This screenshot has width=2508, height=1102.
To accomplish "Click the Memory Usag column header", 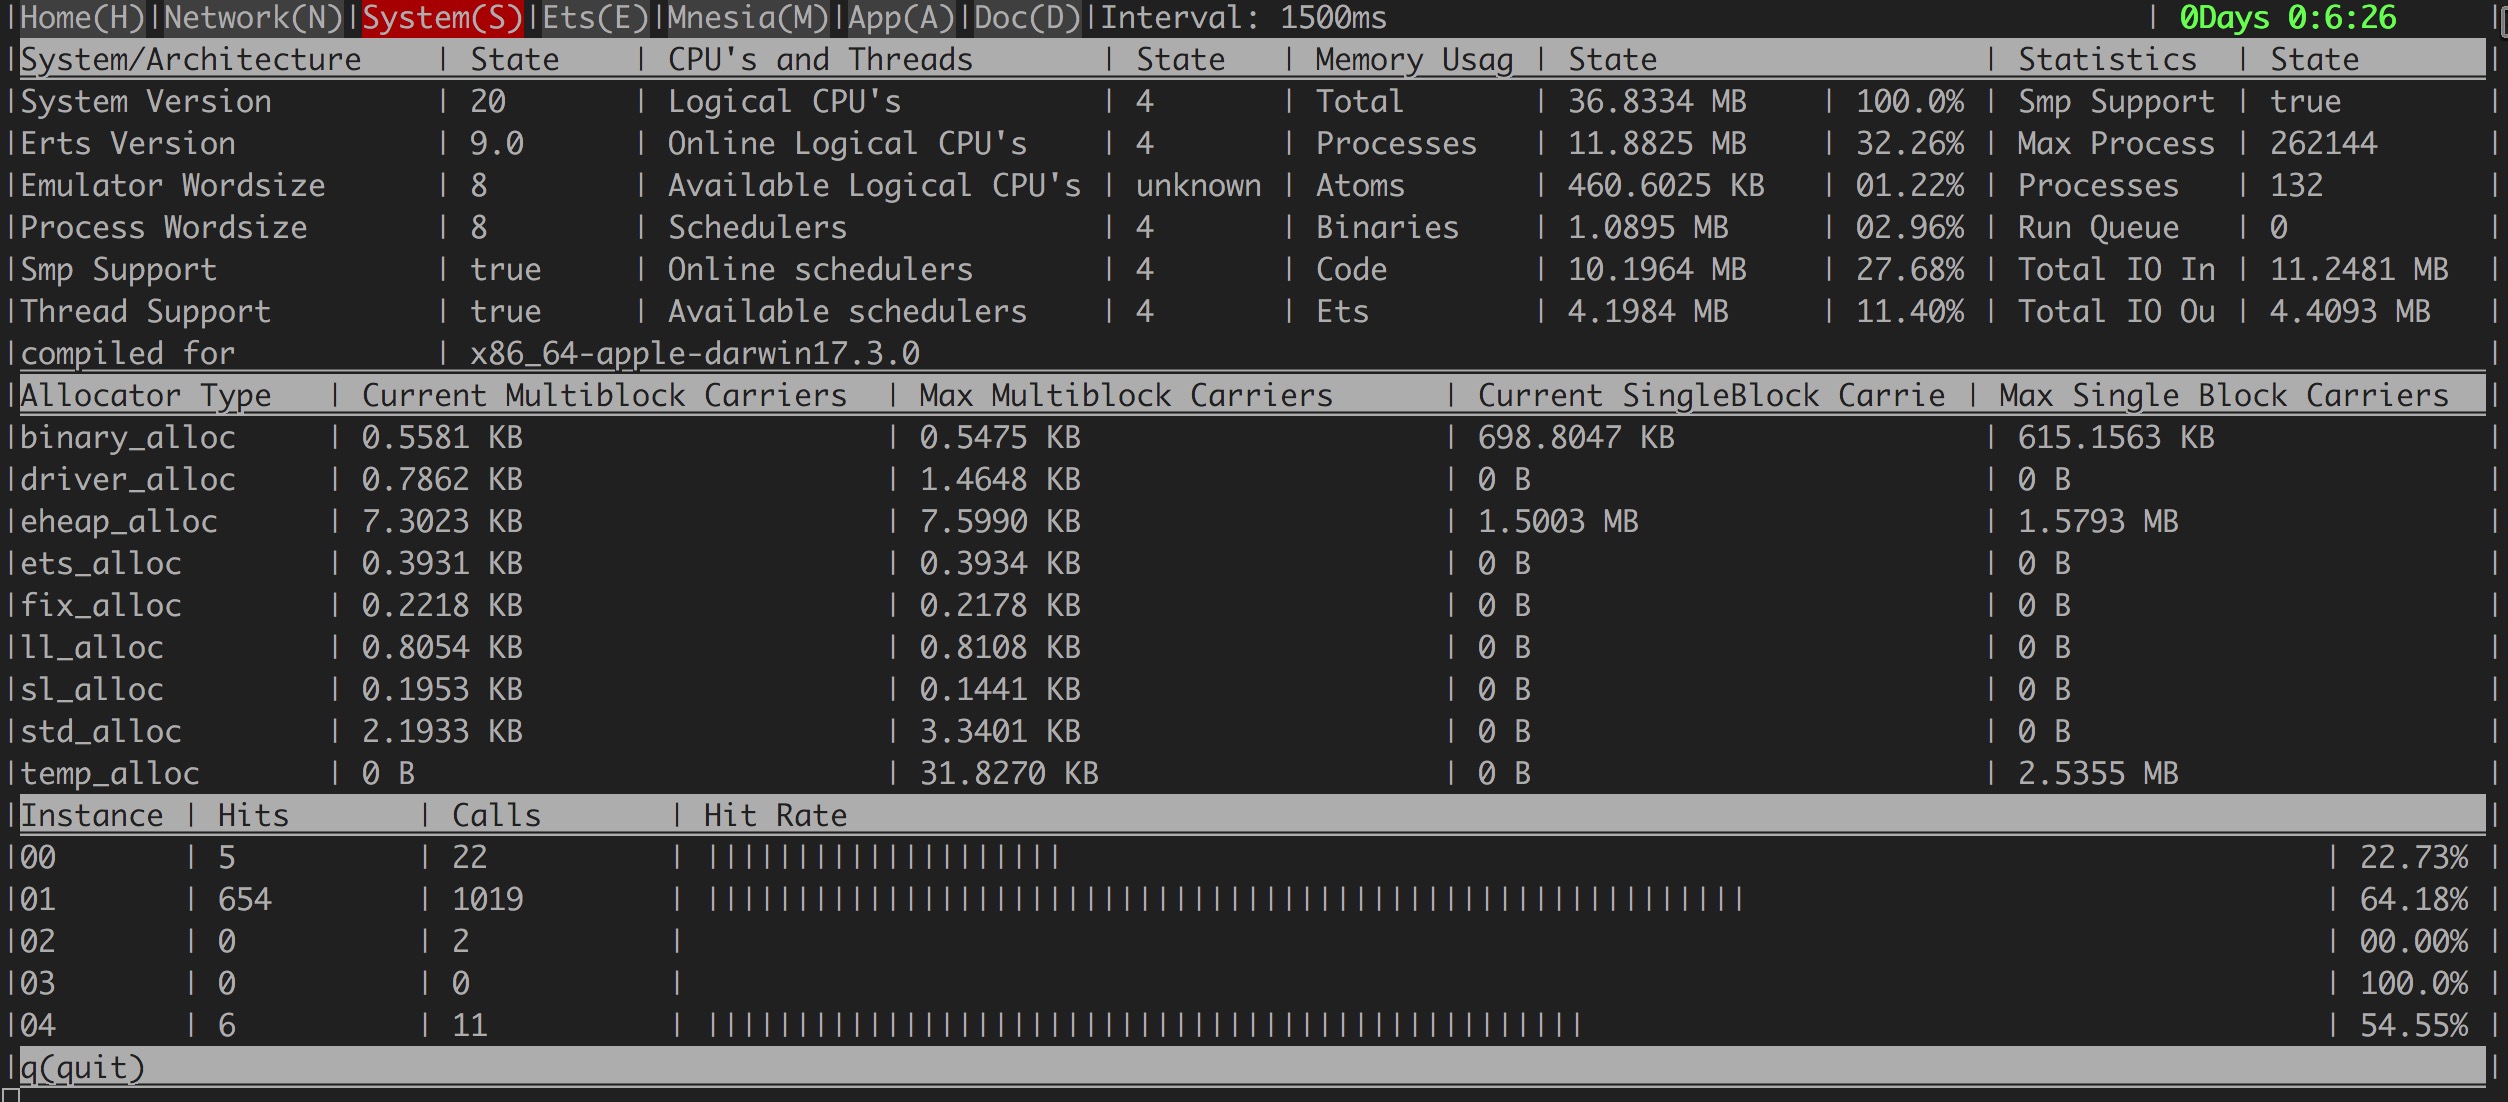I will 1412,60.
